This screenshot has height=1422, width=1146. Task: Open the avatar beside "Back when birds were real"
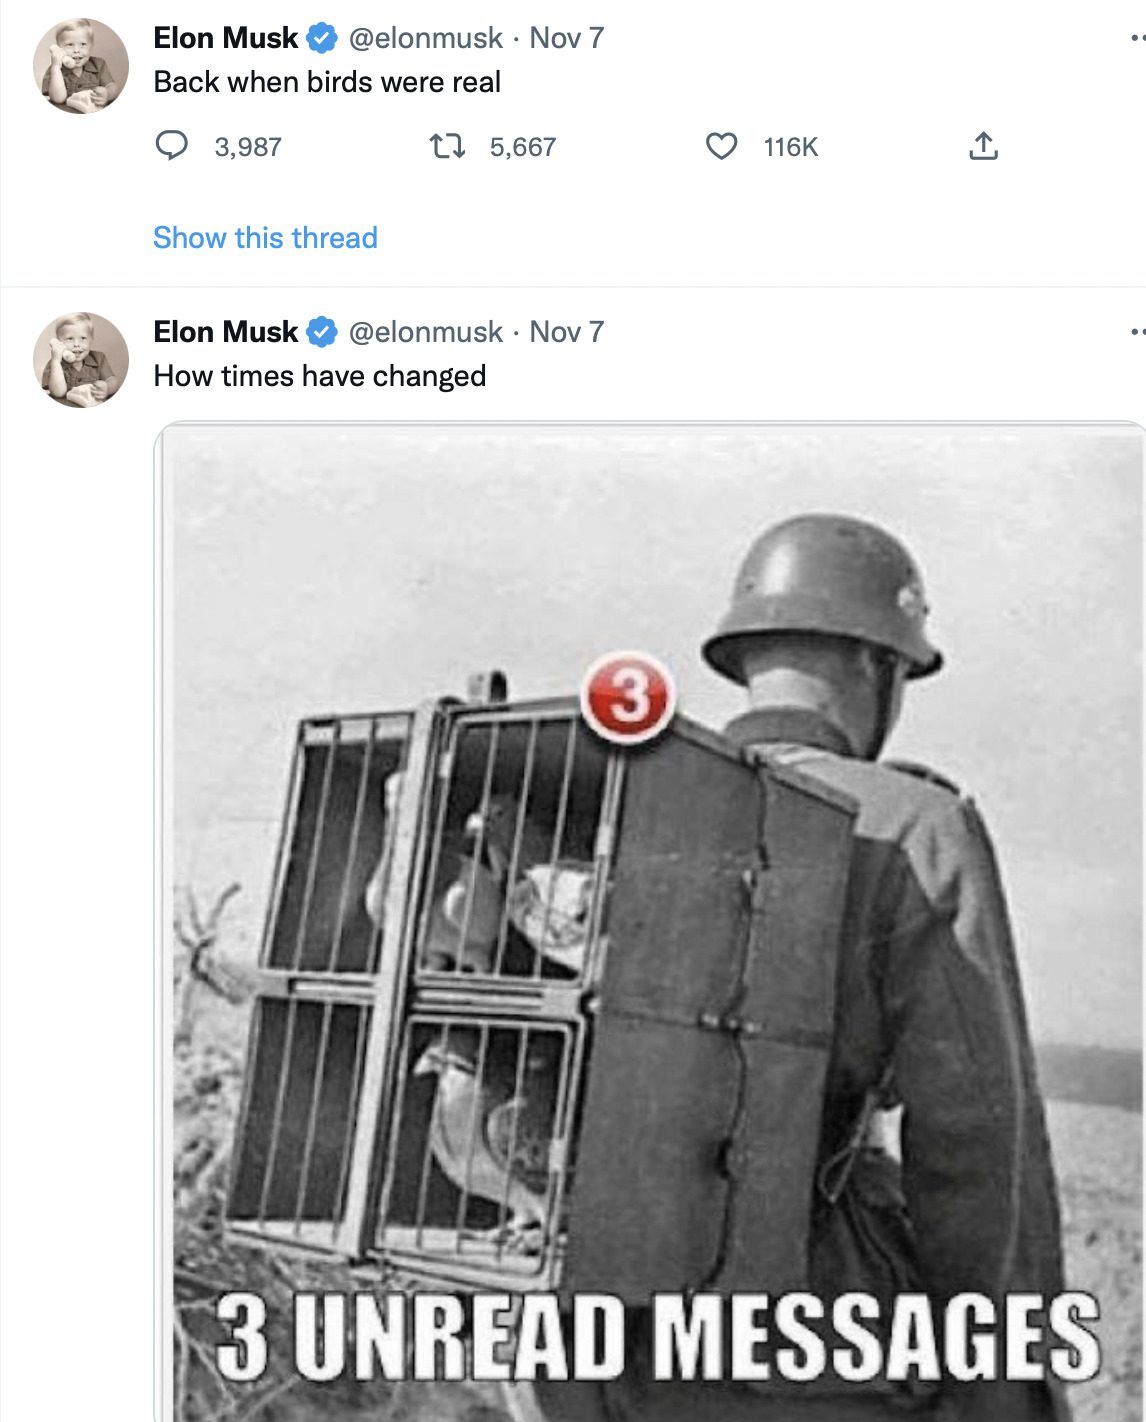(x=81, y=65)
